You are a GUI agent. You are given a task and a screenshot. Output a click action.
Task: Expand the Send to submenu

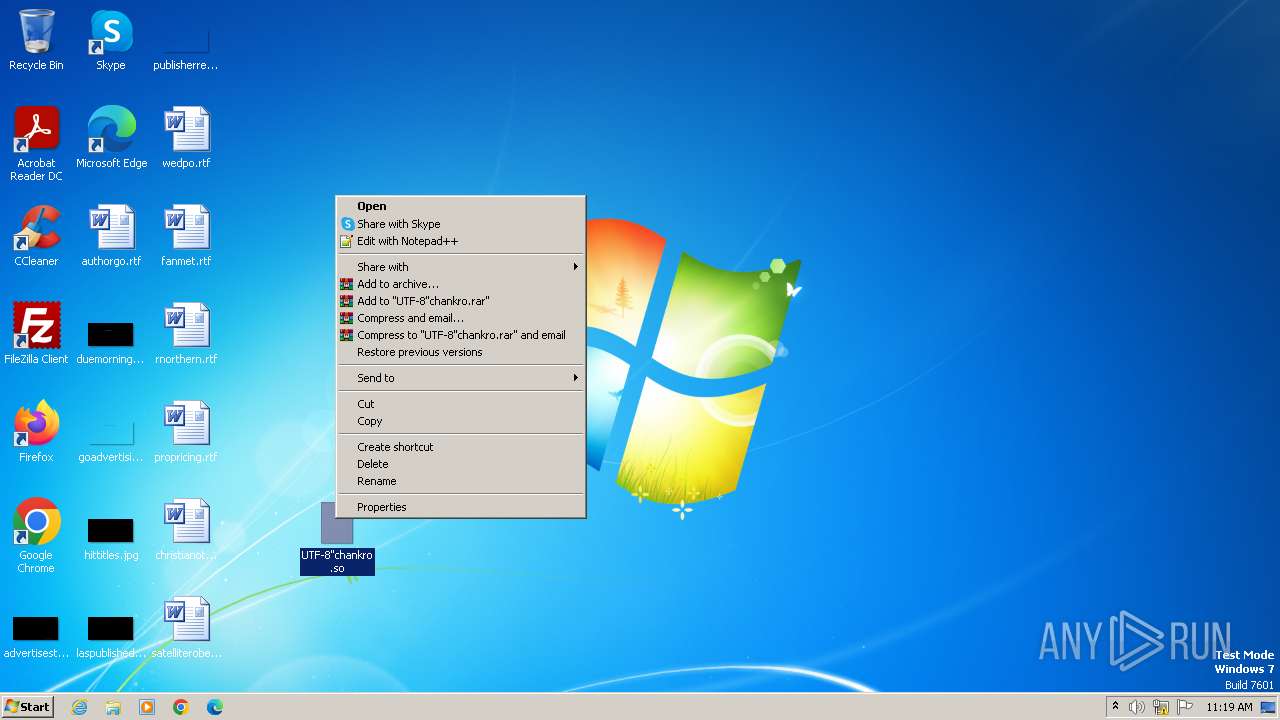[460, 378]
